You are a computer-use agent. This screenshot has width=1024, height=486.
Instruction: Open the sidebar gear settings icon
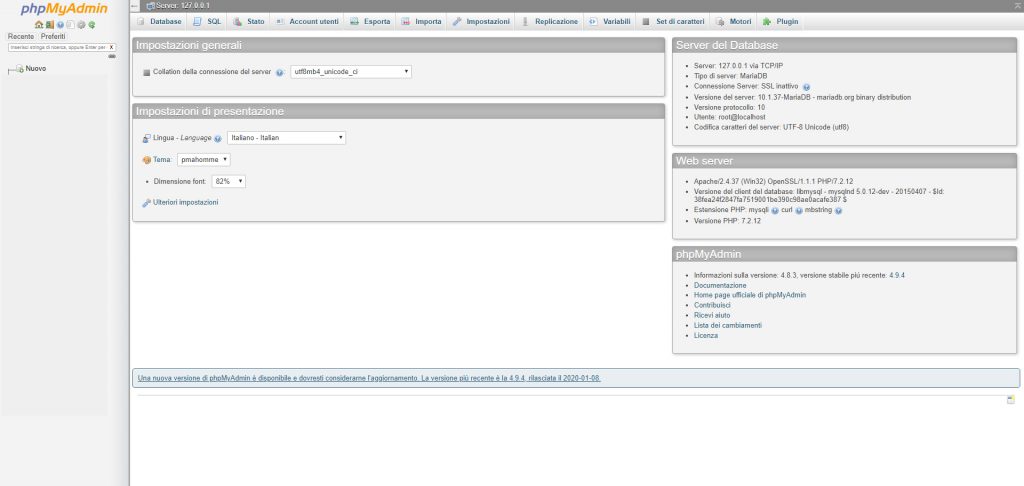pyautogui.click(x=81, y=24)
